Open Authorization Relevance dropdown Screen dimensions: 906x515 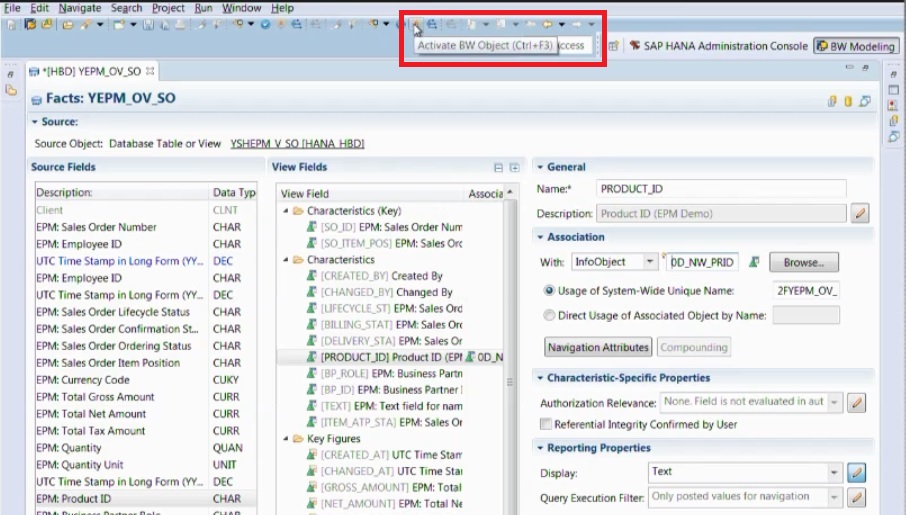click(x=834, y=402)
